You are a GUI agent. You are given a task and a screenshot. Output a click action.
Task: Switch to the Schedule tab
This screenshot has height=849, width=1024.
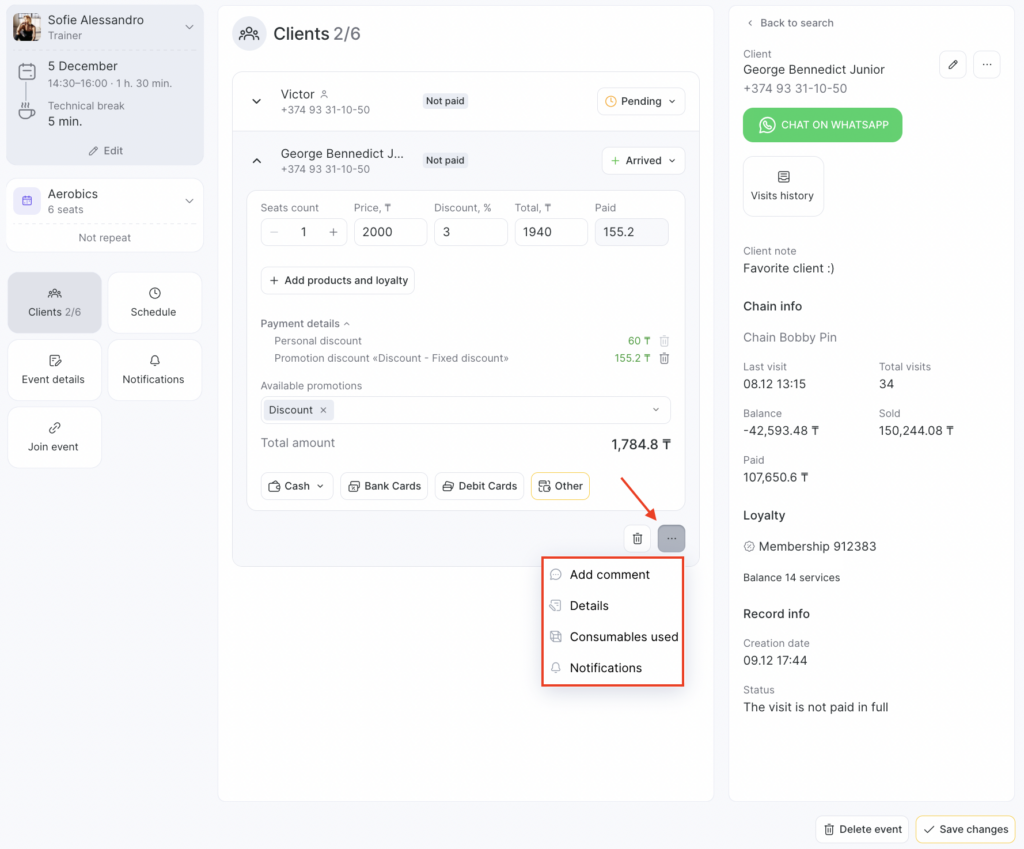pos(154,303)
